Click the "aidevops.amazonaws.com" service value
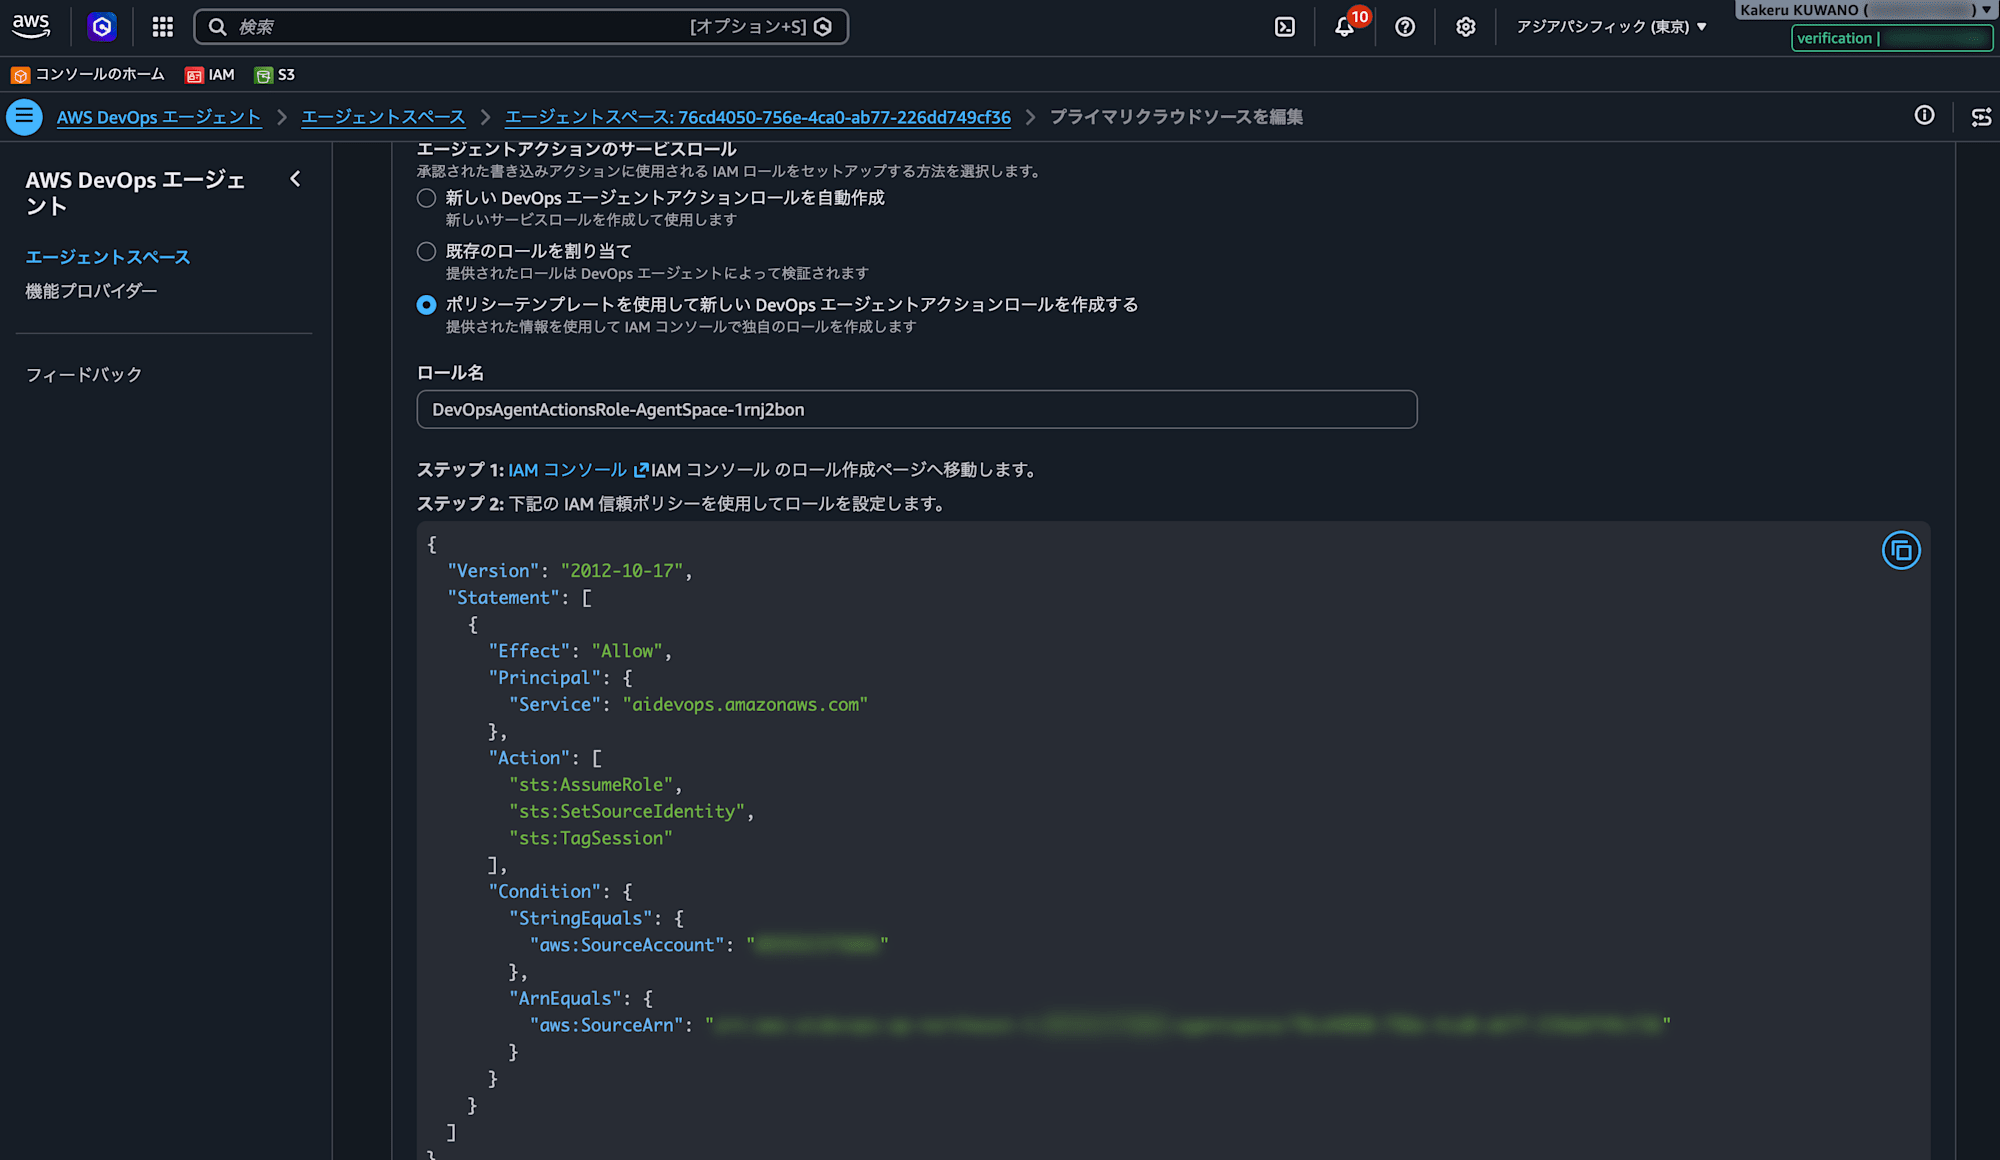The height and width of the screenshot is (1160, 2000). pos(745,705)
